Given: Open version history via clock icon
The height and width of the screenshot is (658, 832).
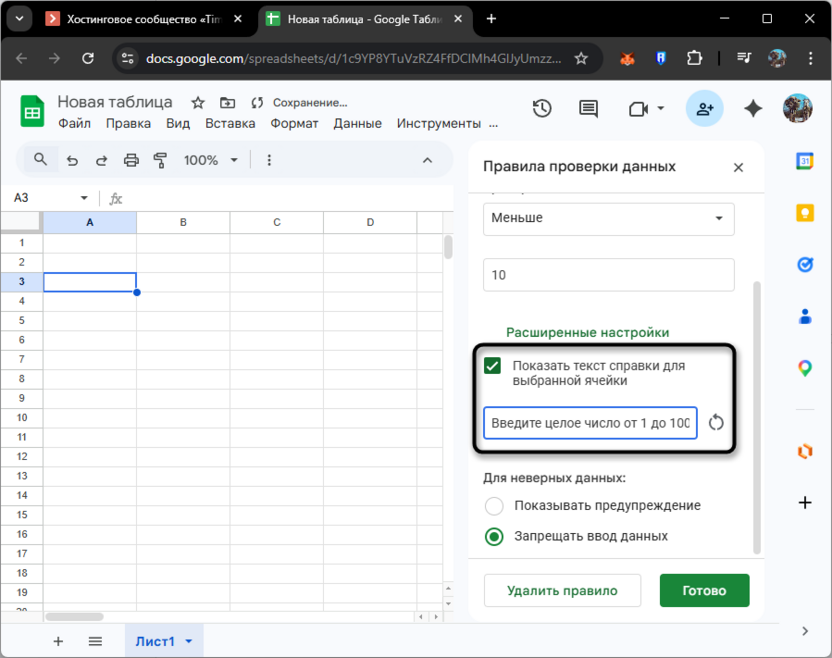Looking at the screenshot, I should click(541, 108).
